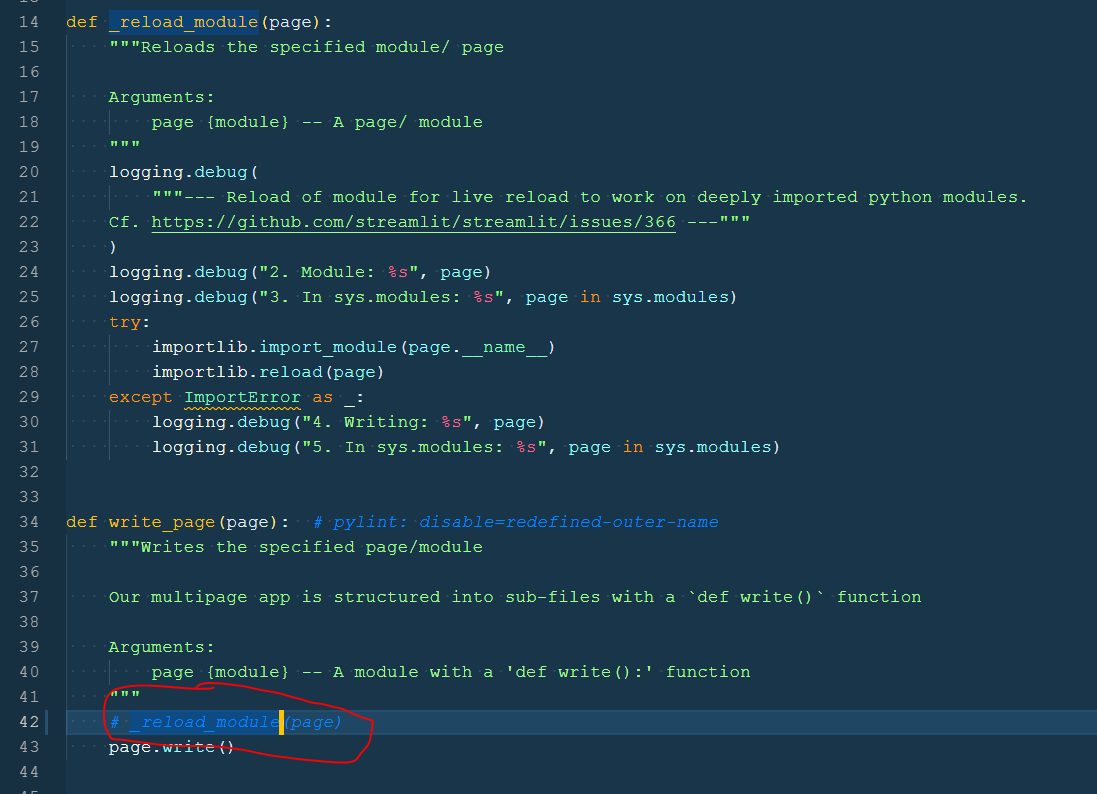Click the 'logging.debug(' call on line 20
Image resolution: width=1097 pixels, height=794 pixels.
point(183,172)
